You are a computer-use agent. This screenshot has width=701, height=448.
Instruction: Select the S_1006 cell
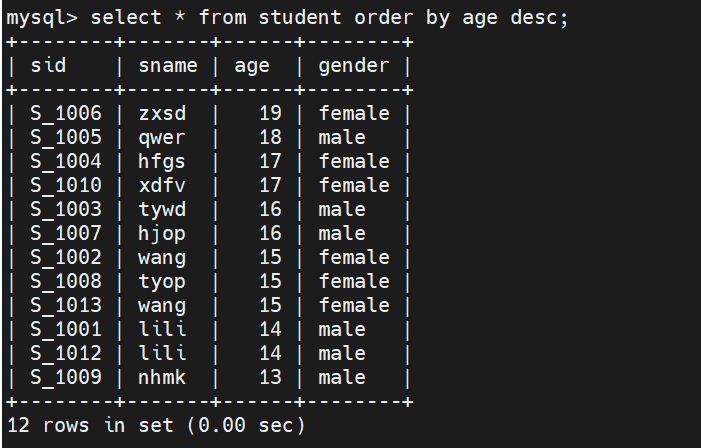[x=66, y=113]
